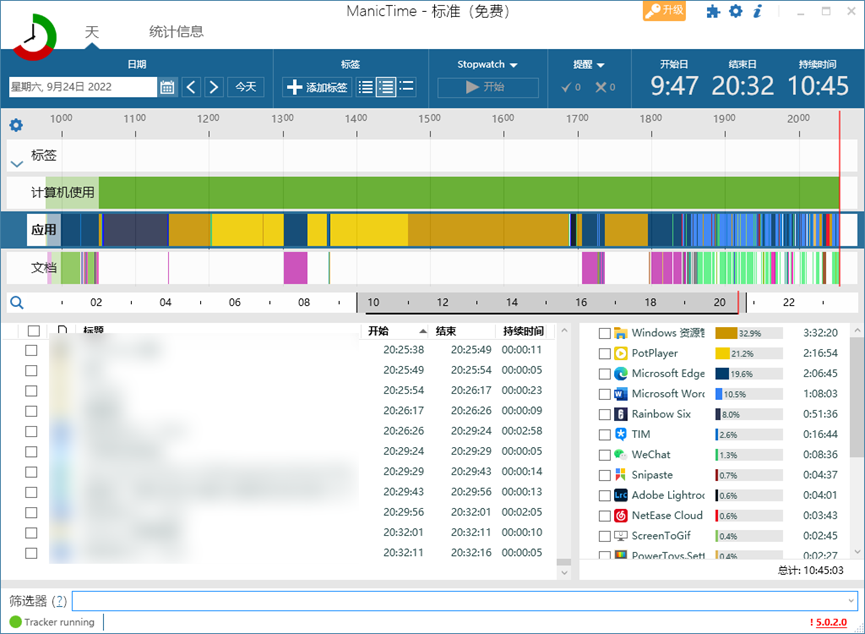Image resolution: width=865 pixels, height=634 pixels.
Task: Switch to the compact list view icon
Action: [x=366, y=87]
